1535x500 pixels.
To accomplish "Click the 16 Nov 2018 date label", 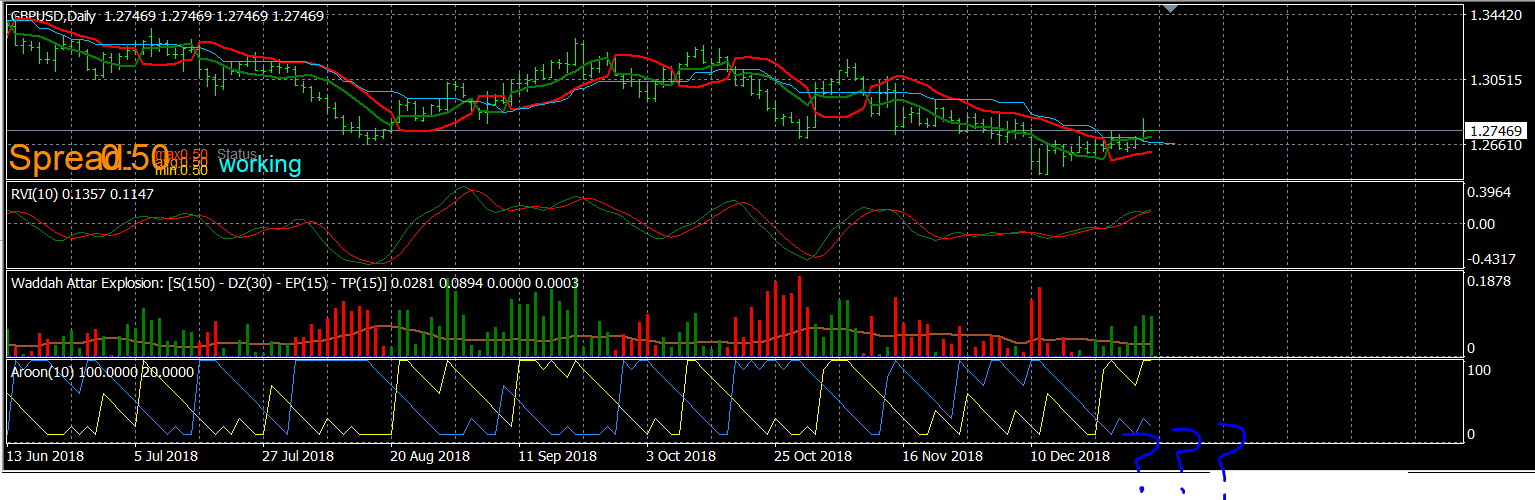I will pos(943,456).
